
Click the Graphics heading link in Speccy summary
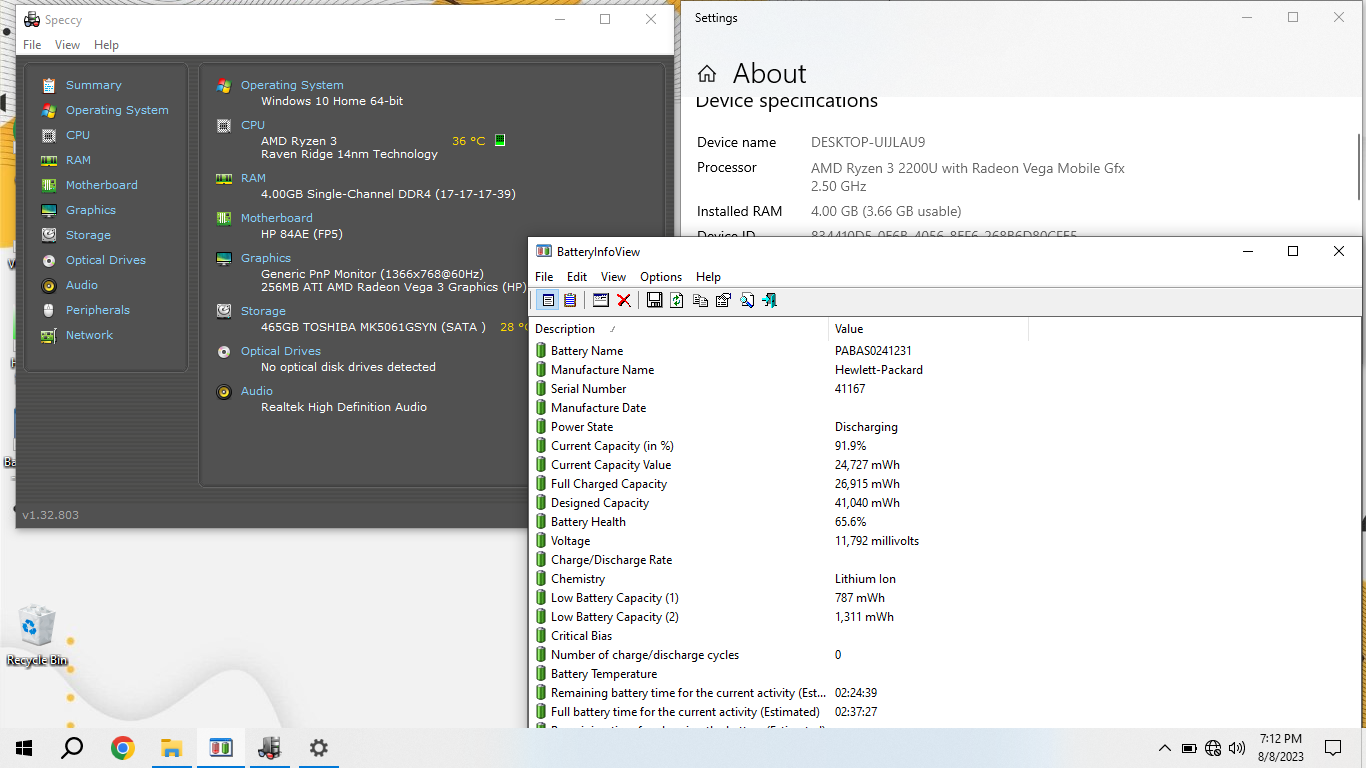click(x=265, y=258)
